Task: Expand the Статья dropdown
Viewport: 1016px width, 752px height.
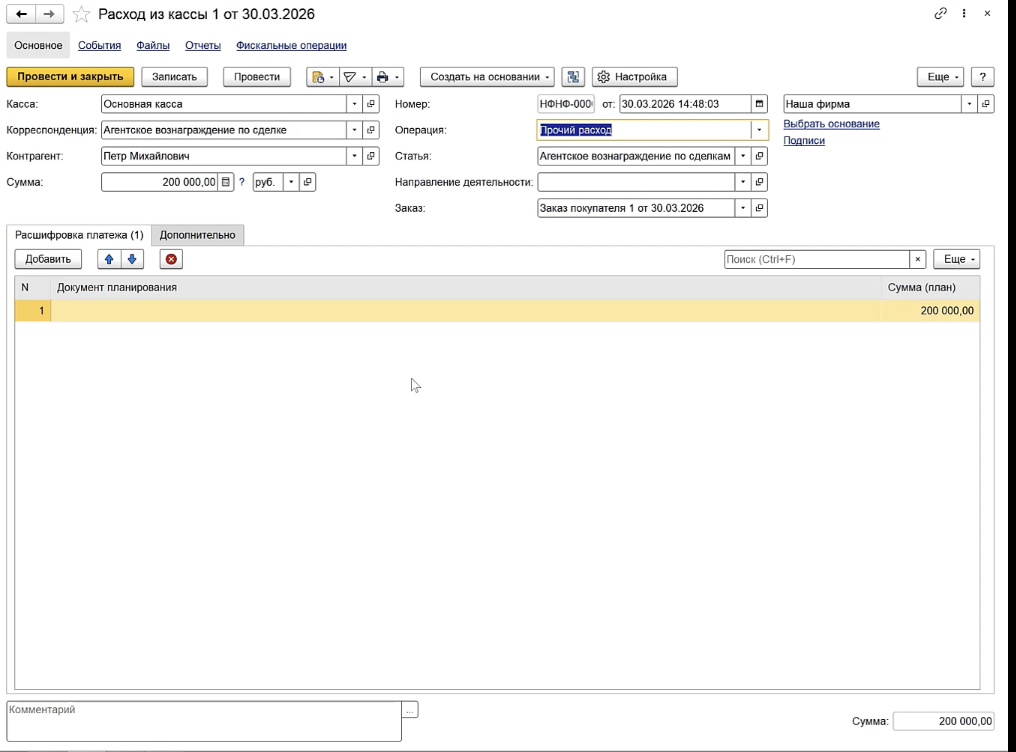Action: tap(743, 155)
